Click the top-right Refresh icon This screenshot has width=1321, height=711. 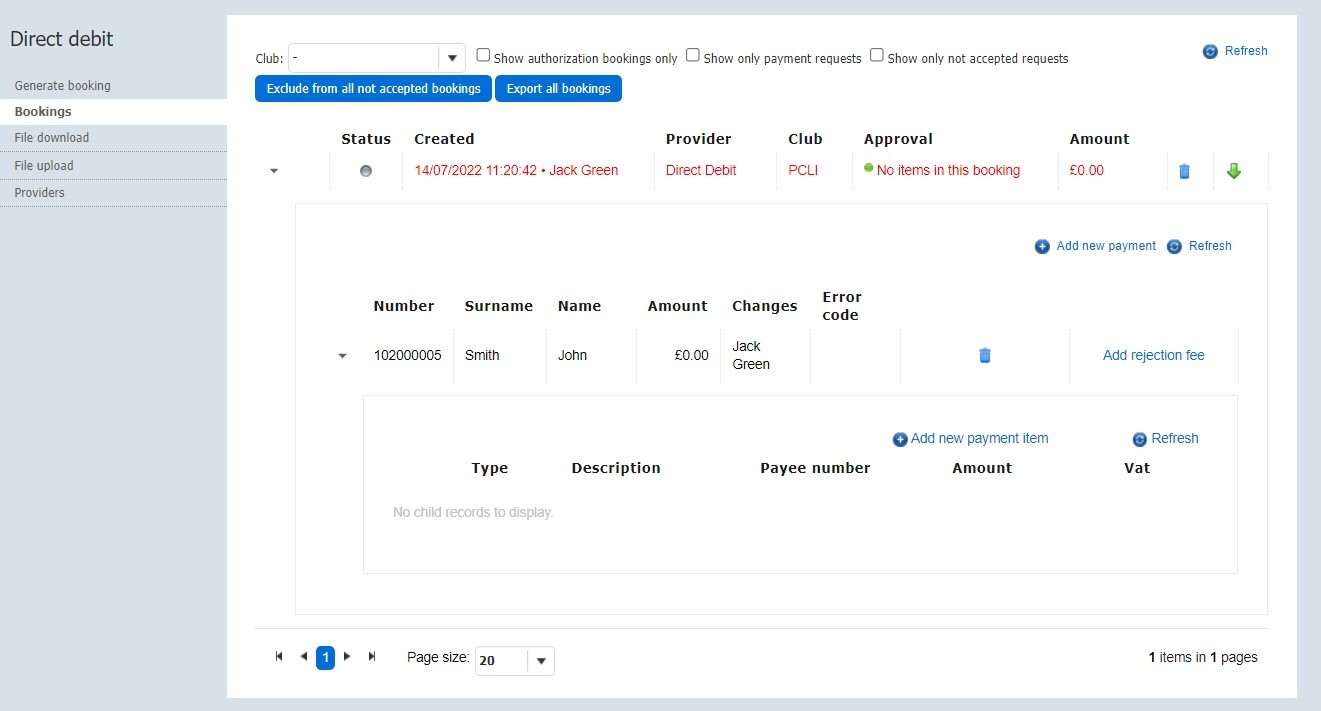point(1210,51)
